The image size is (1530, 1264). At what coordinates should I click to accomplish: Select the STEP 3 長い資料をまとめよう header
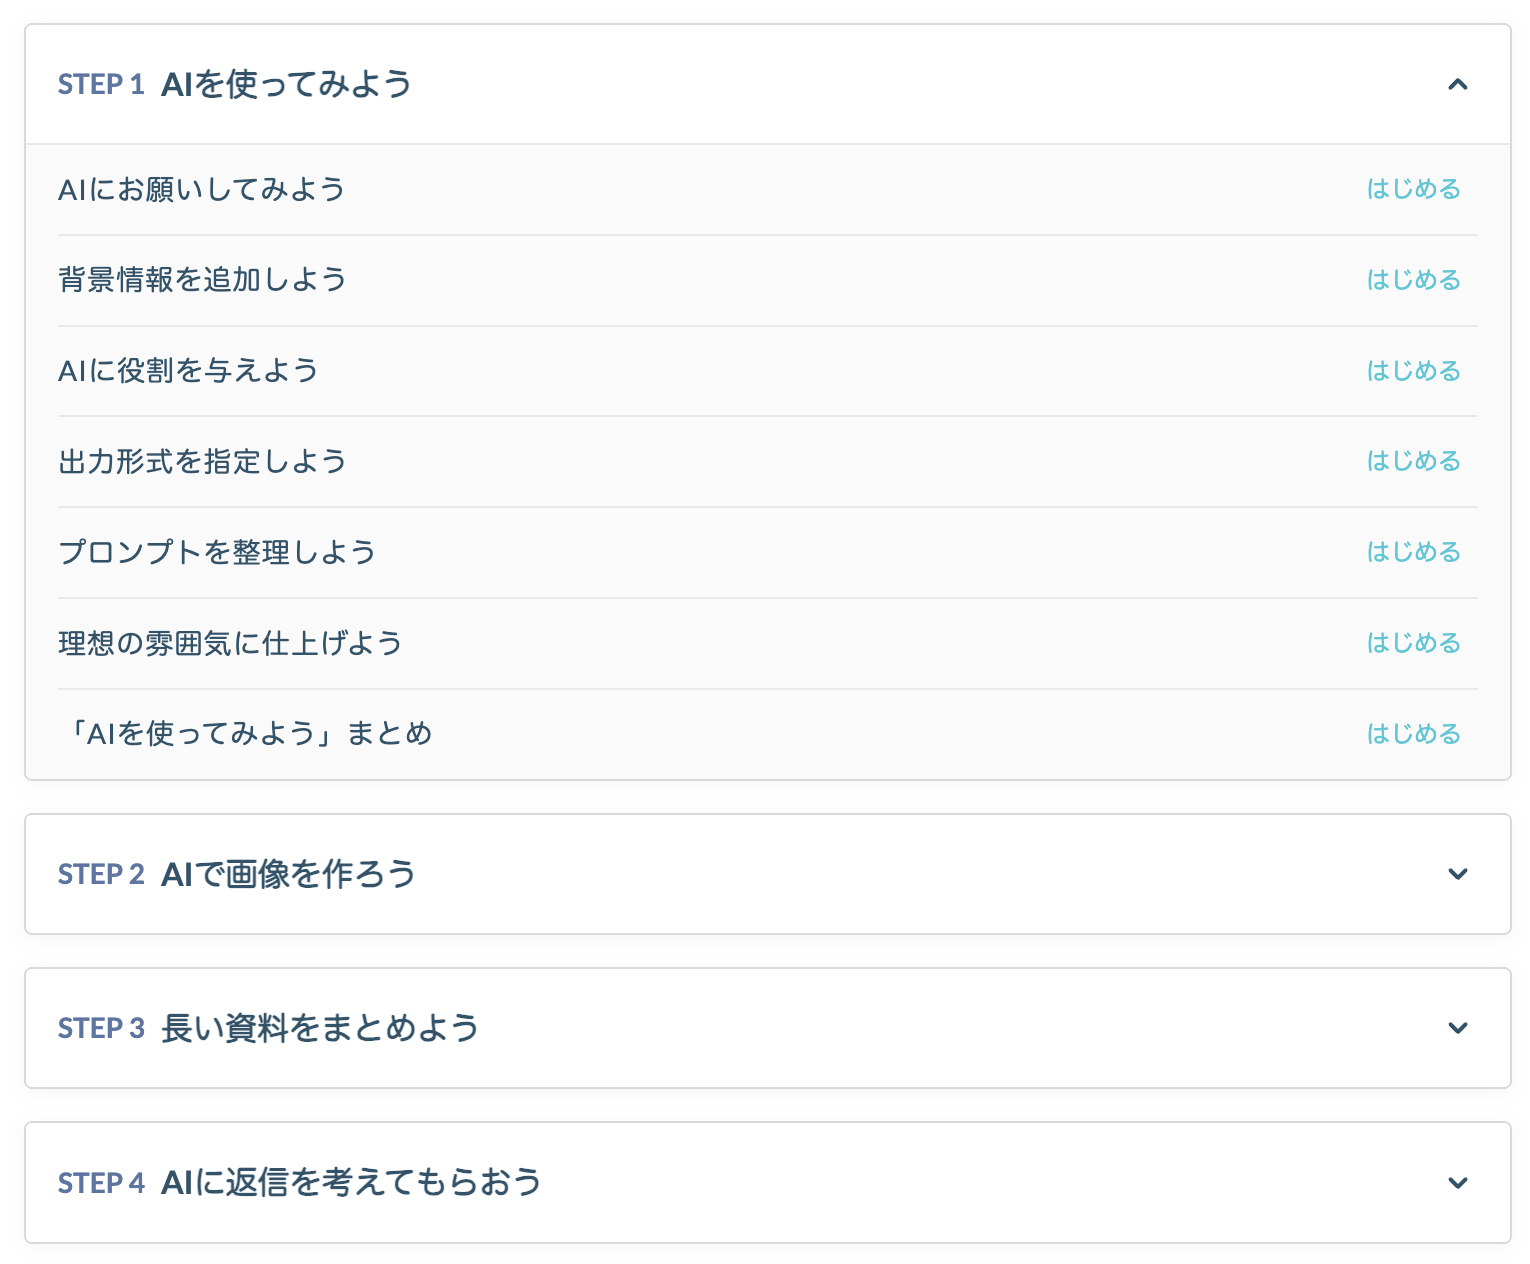268,1028
